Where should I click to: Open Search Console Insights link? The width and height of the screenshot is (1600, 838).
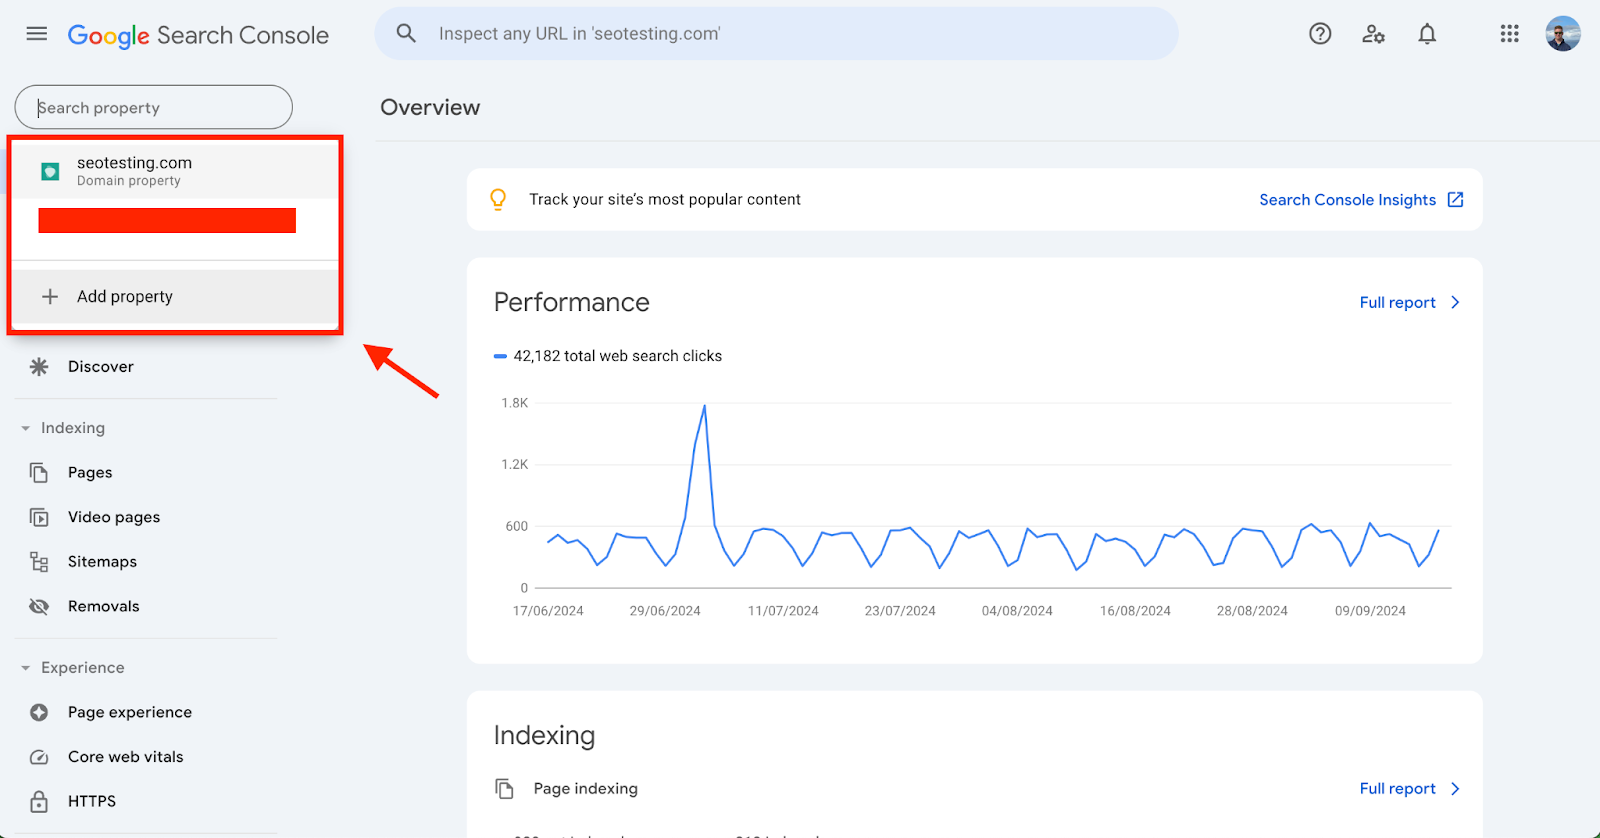(x=1347, y=200)
